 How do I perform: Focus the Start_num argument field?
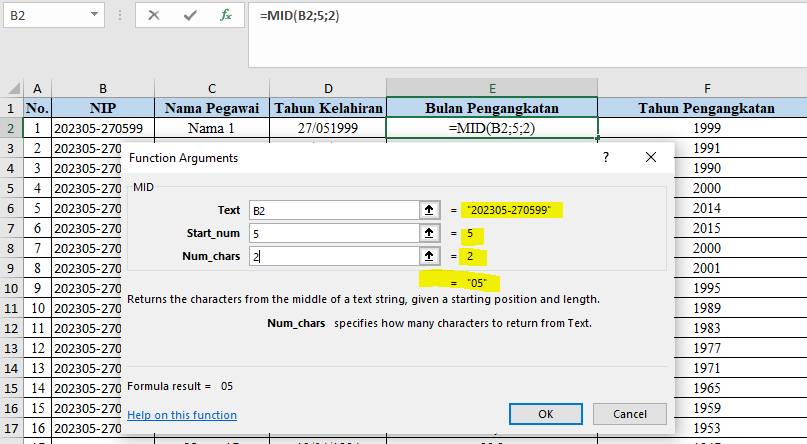335,234
